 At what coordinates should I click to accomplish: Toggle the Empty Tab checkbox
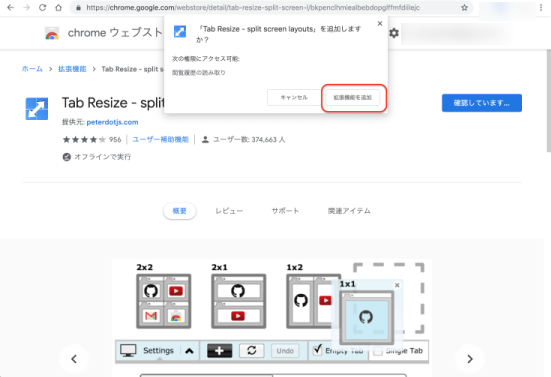[x=318, y=350]
